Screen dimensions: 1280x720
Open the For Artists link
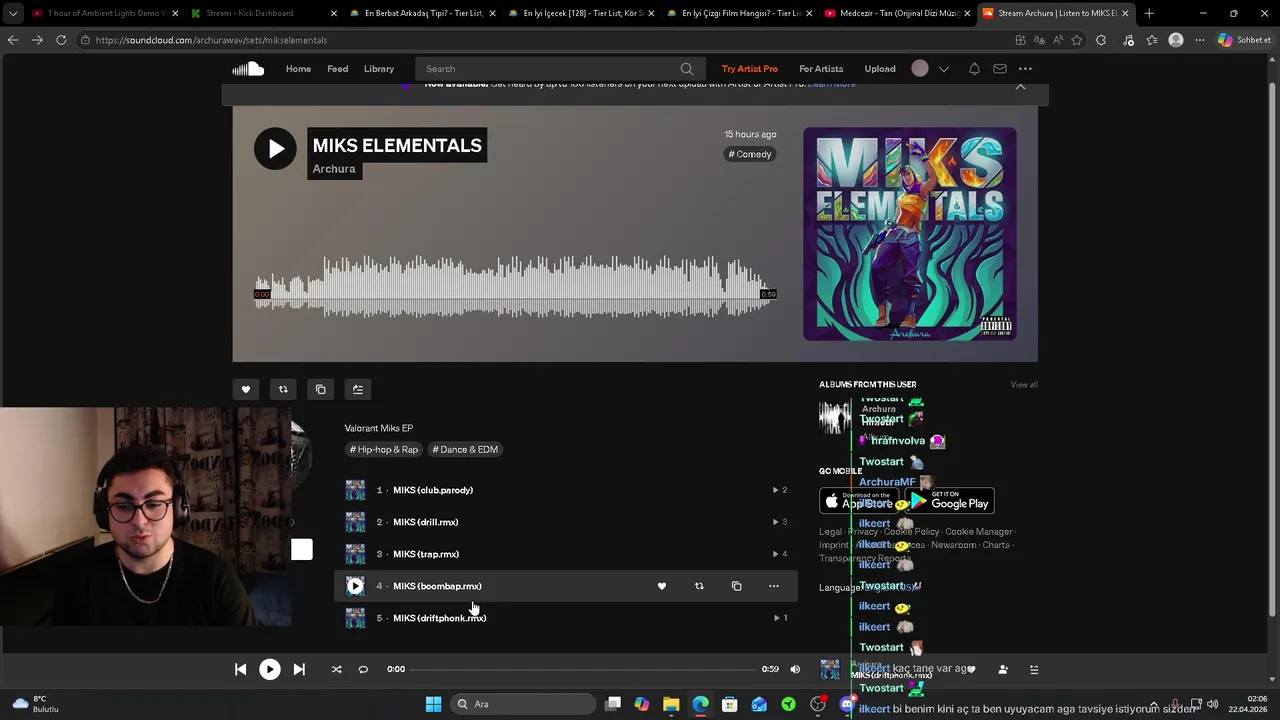pyautogui.click(x=821, y=69)
